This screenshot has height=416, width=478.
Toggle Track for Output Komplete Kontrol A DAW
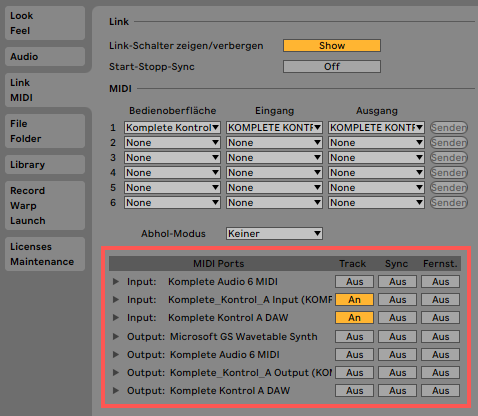pyautogui.click(x=354, y=391)
